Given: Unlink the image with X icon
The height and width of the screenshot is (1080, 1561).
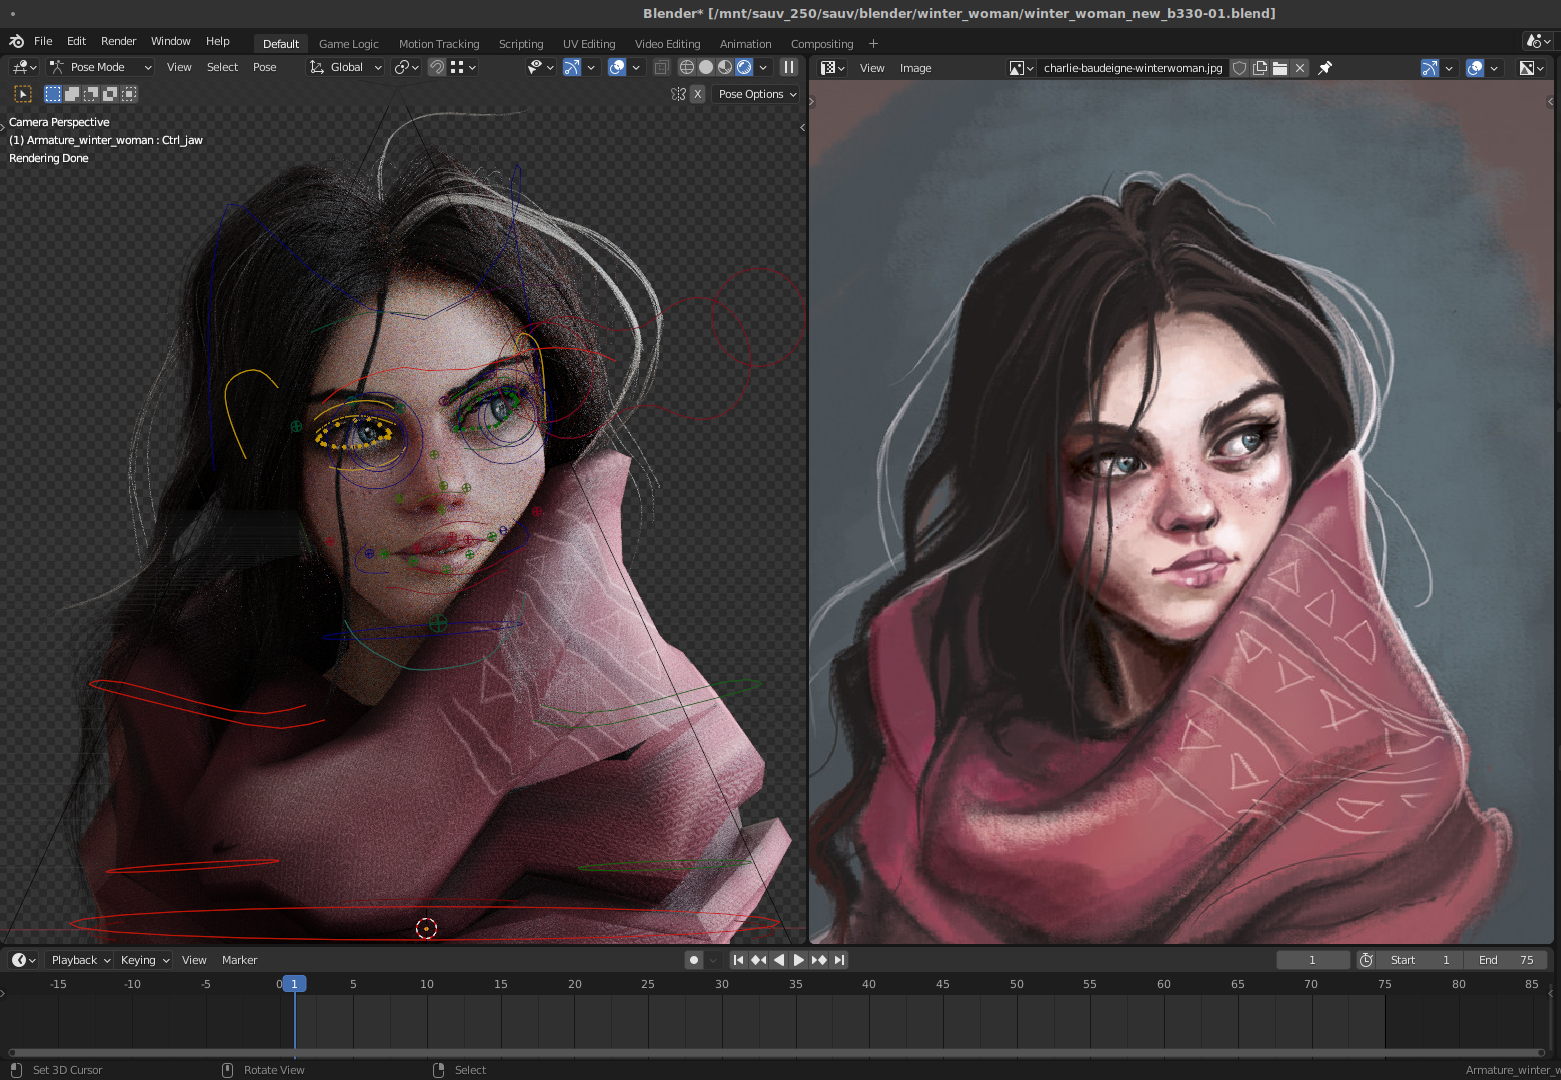Looking at the screenshot, I should [x=1300, y=68].
